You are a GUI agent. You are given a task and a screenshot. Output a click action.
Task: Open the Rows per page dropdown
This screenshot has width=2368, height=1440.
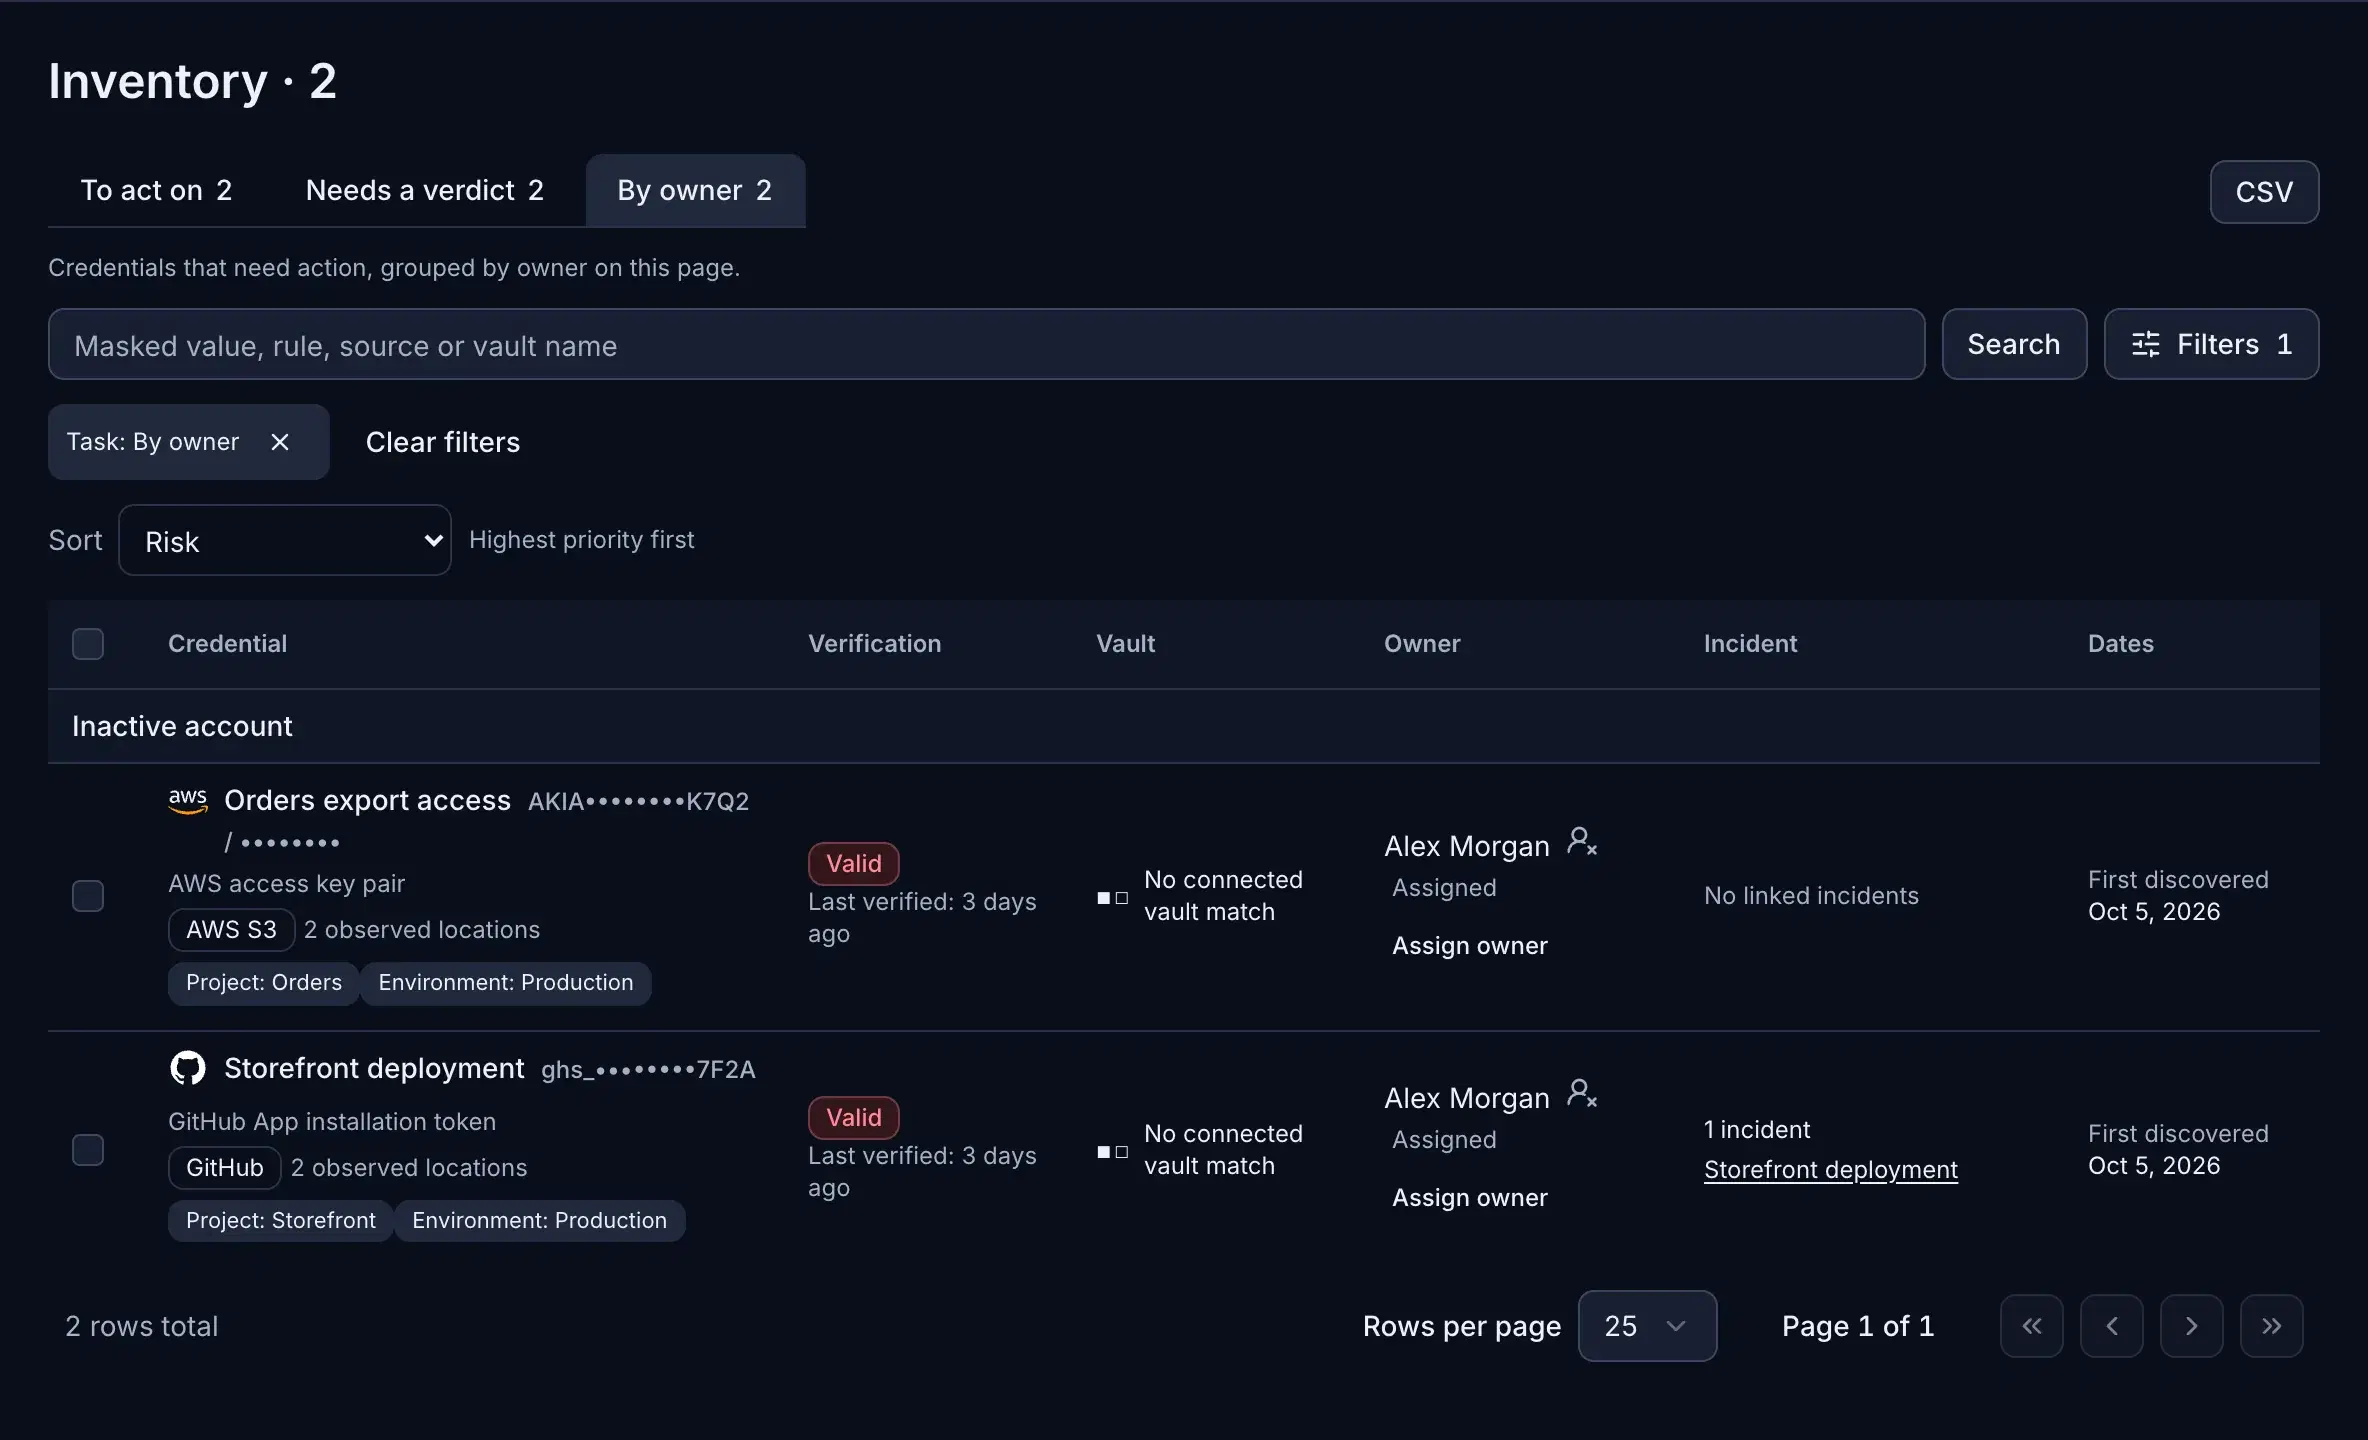(x=1648, y=1326)
